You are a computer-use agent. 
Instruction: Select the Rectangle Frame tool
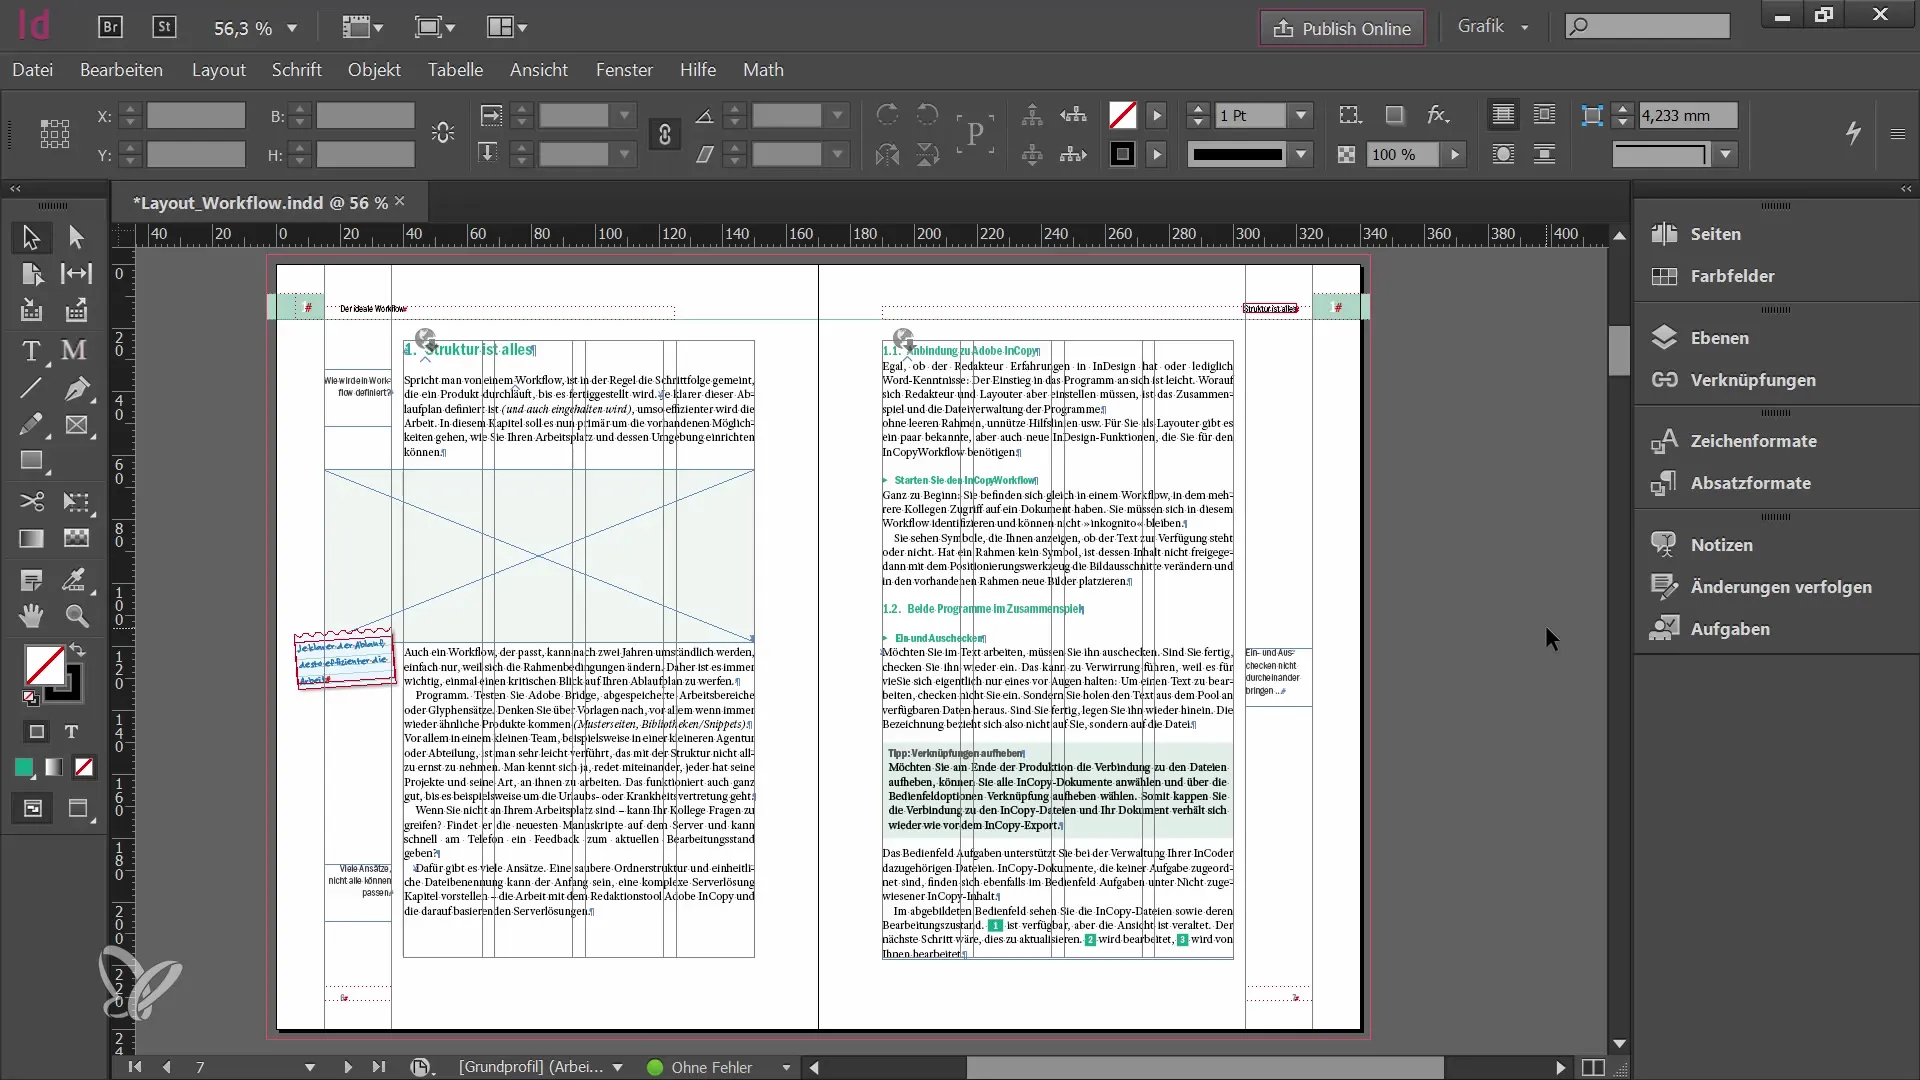(x=76, y=425)
